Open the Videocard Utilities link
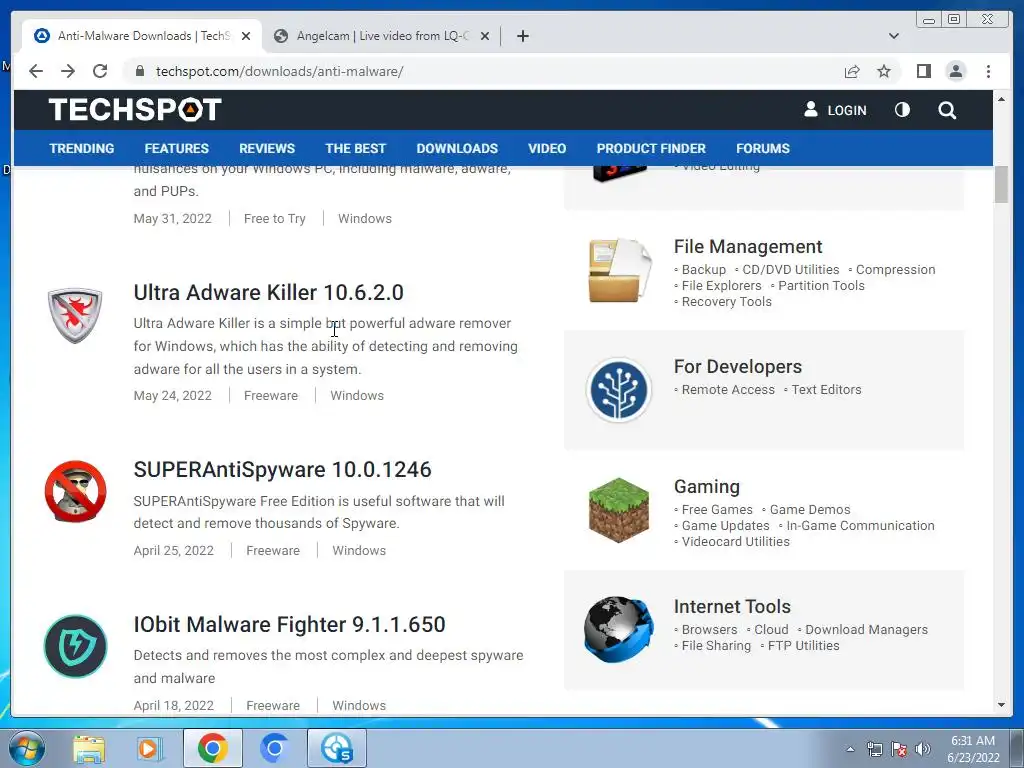The height and width of the screenshot is (768, 1024). click(735, 541)
